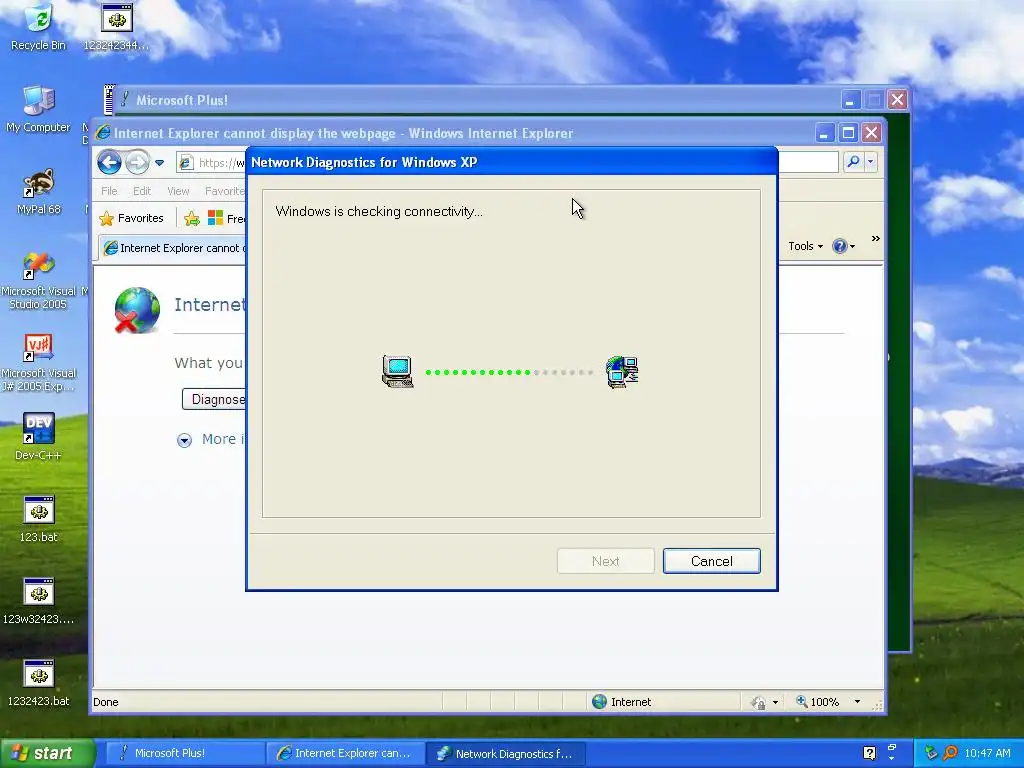Viewport: 1024px width, 768px height.
Task: Click the Diagnose connection problems button
Action: (214, 399)
